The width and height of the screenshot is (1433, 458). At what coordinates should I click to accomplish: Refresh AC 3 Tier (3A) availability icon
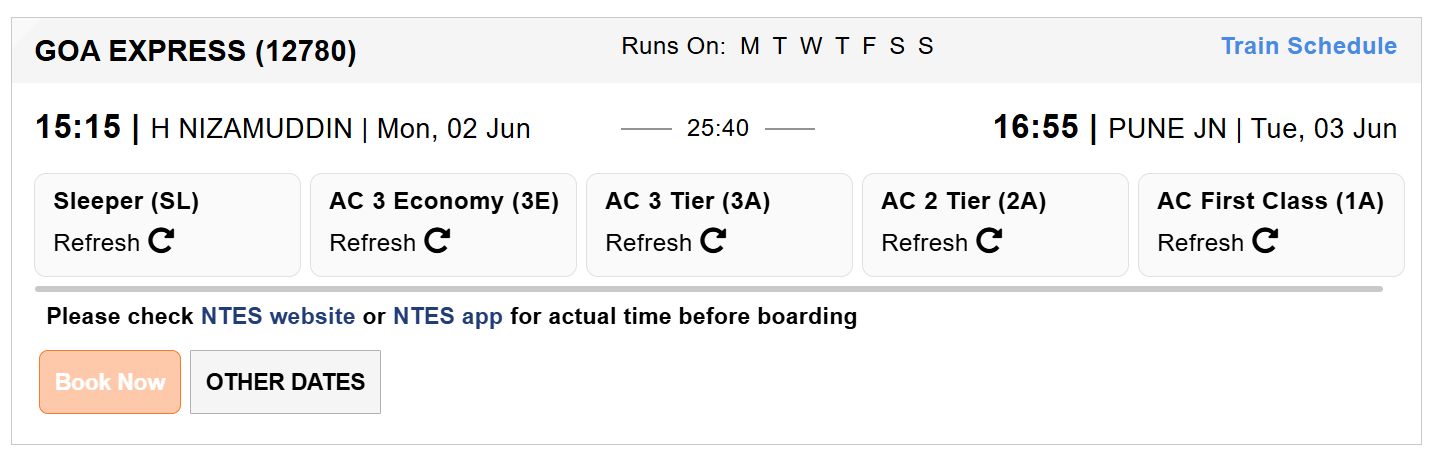click(713, 241)
